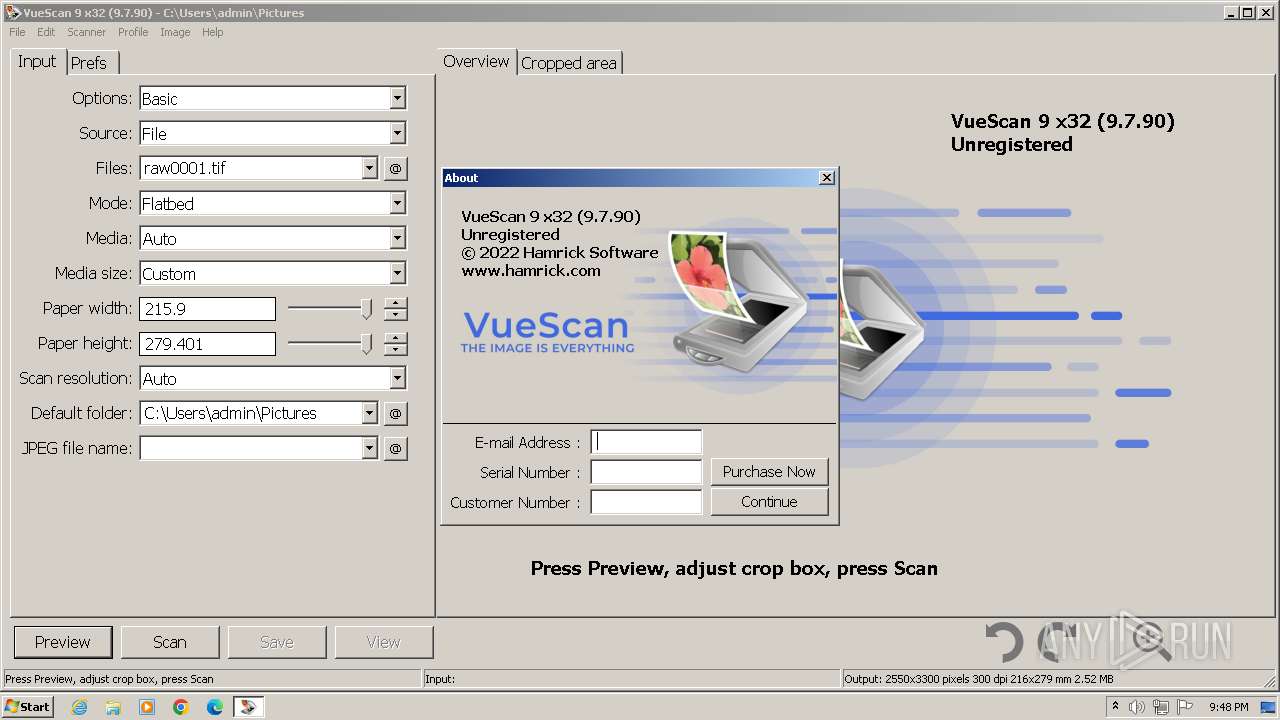Increase Paper height with up stepper
Image resolution: width=1280 pixels, height=720 pixels.
pyautogui.click(x=396, y=338)
